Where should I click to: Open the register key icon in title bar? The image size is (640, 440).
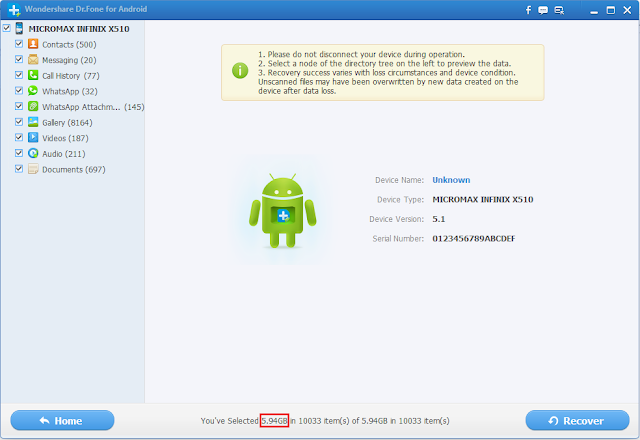559,10
